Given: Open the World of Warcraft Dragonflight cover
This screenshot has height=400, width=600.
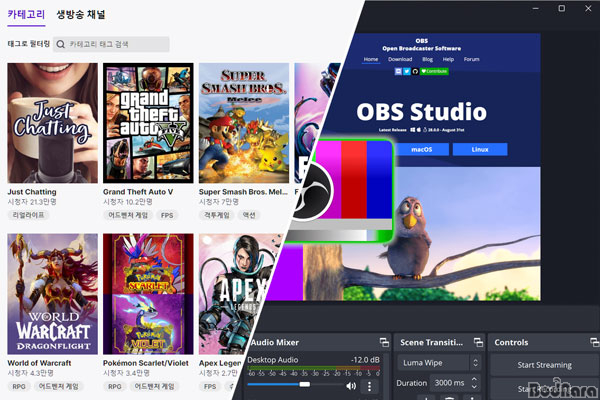Looking at the screenshot, I should point(52,294).
